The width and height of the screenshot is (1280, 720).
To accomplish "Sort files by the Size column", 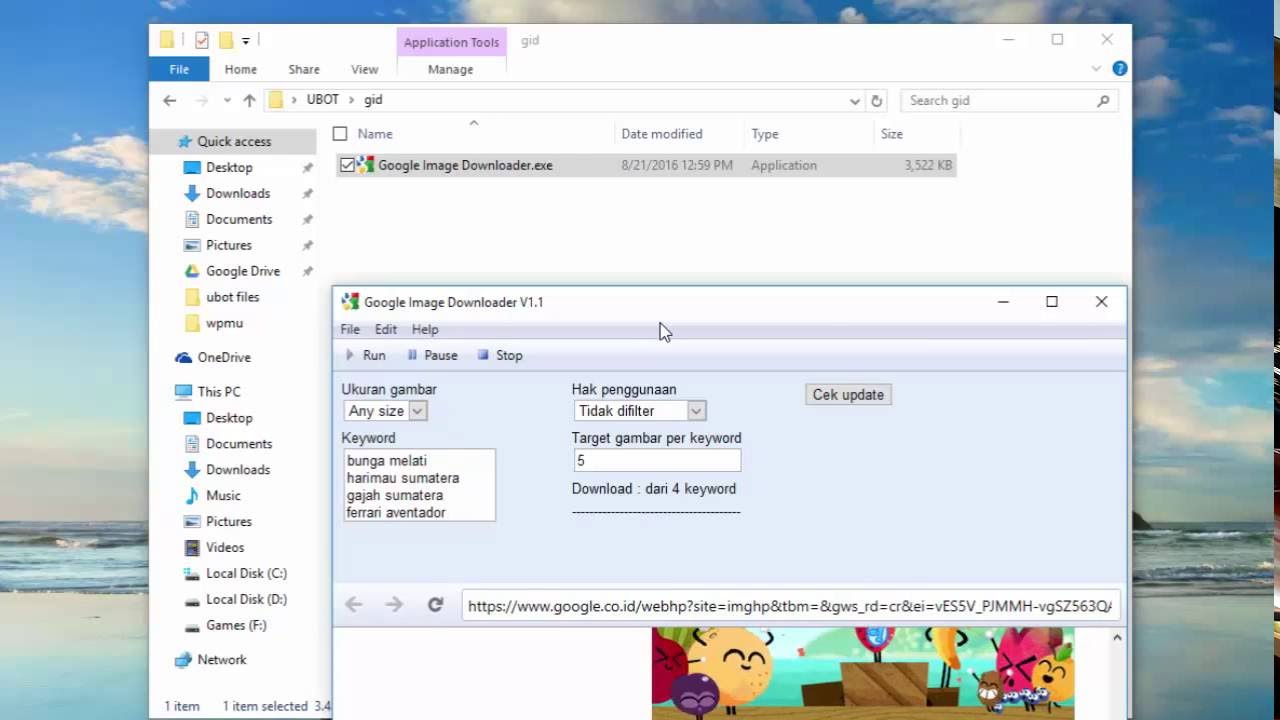I will tap(892, 133).
